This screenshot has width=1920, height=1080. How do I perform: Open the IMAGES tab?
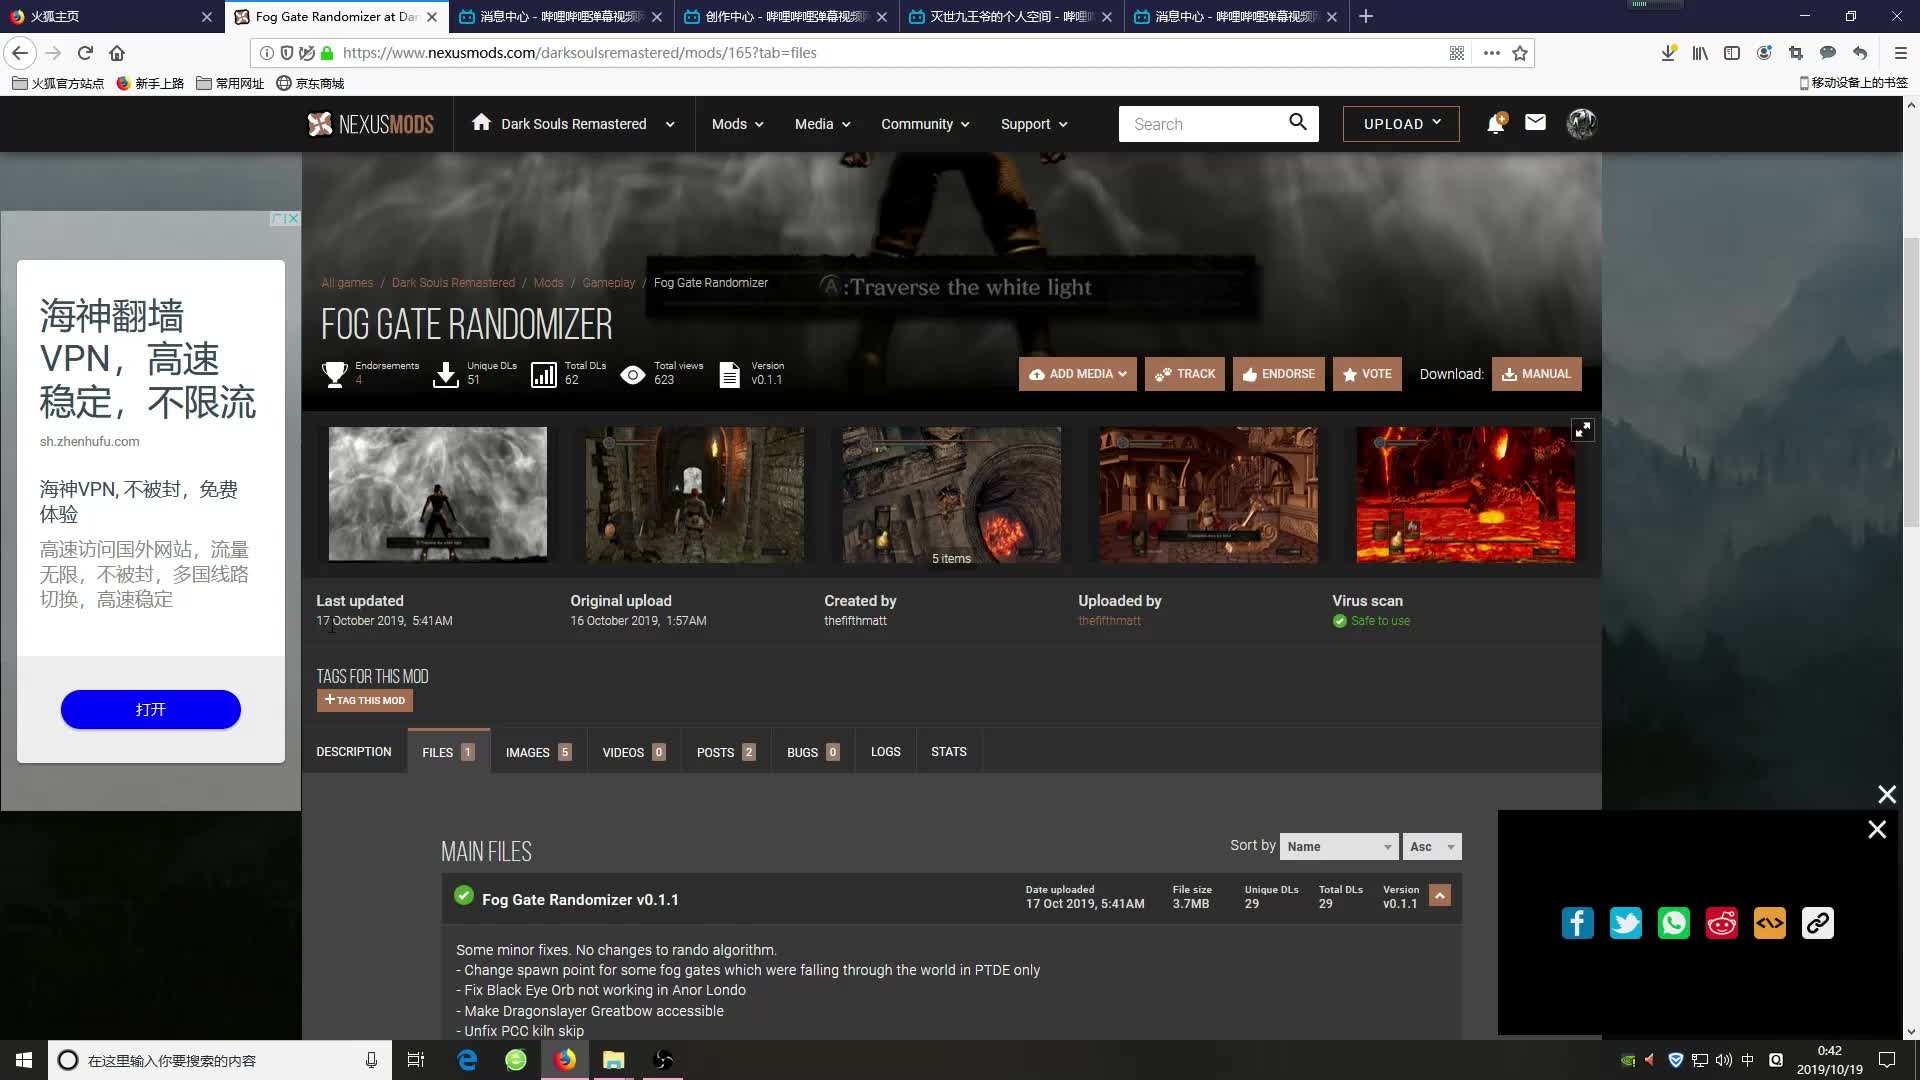coord(538,752)
